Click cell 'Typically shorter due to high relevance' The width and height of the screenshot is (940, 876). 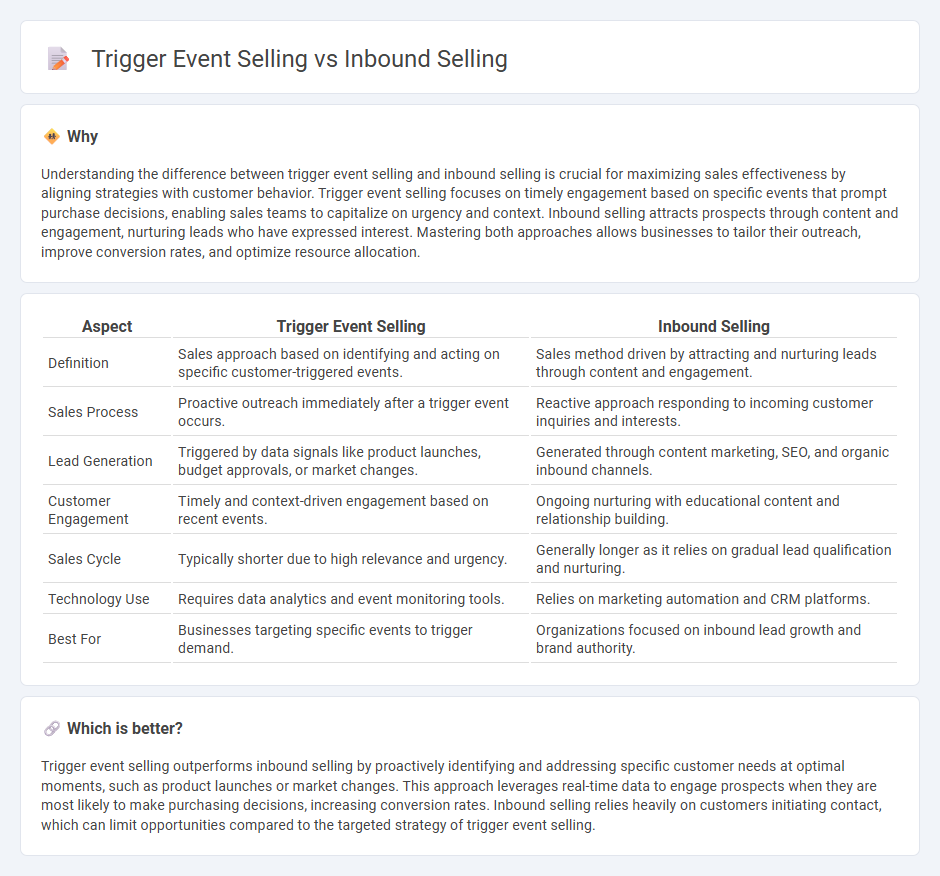click(350, 559)
